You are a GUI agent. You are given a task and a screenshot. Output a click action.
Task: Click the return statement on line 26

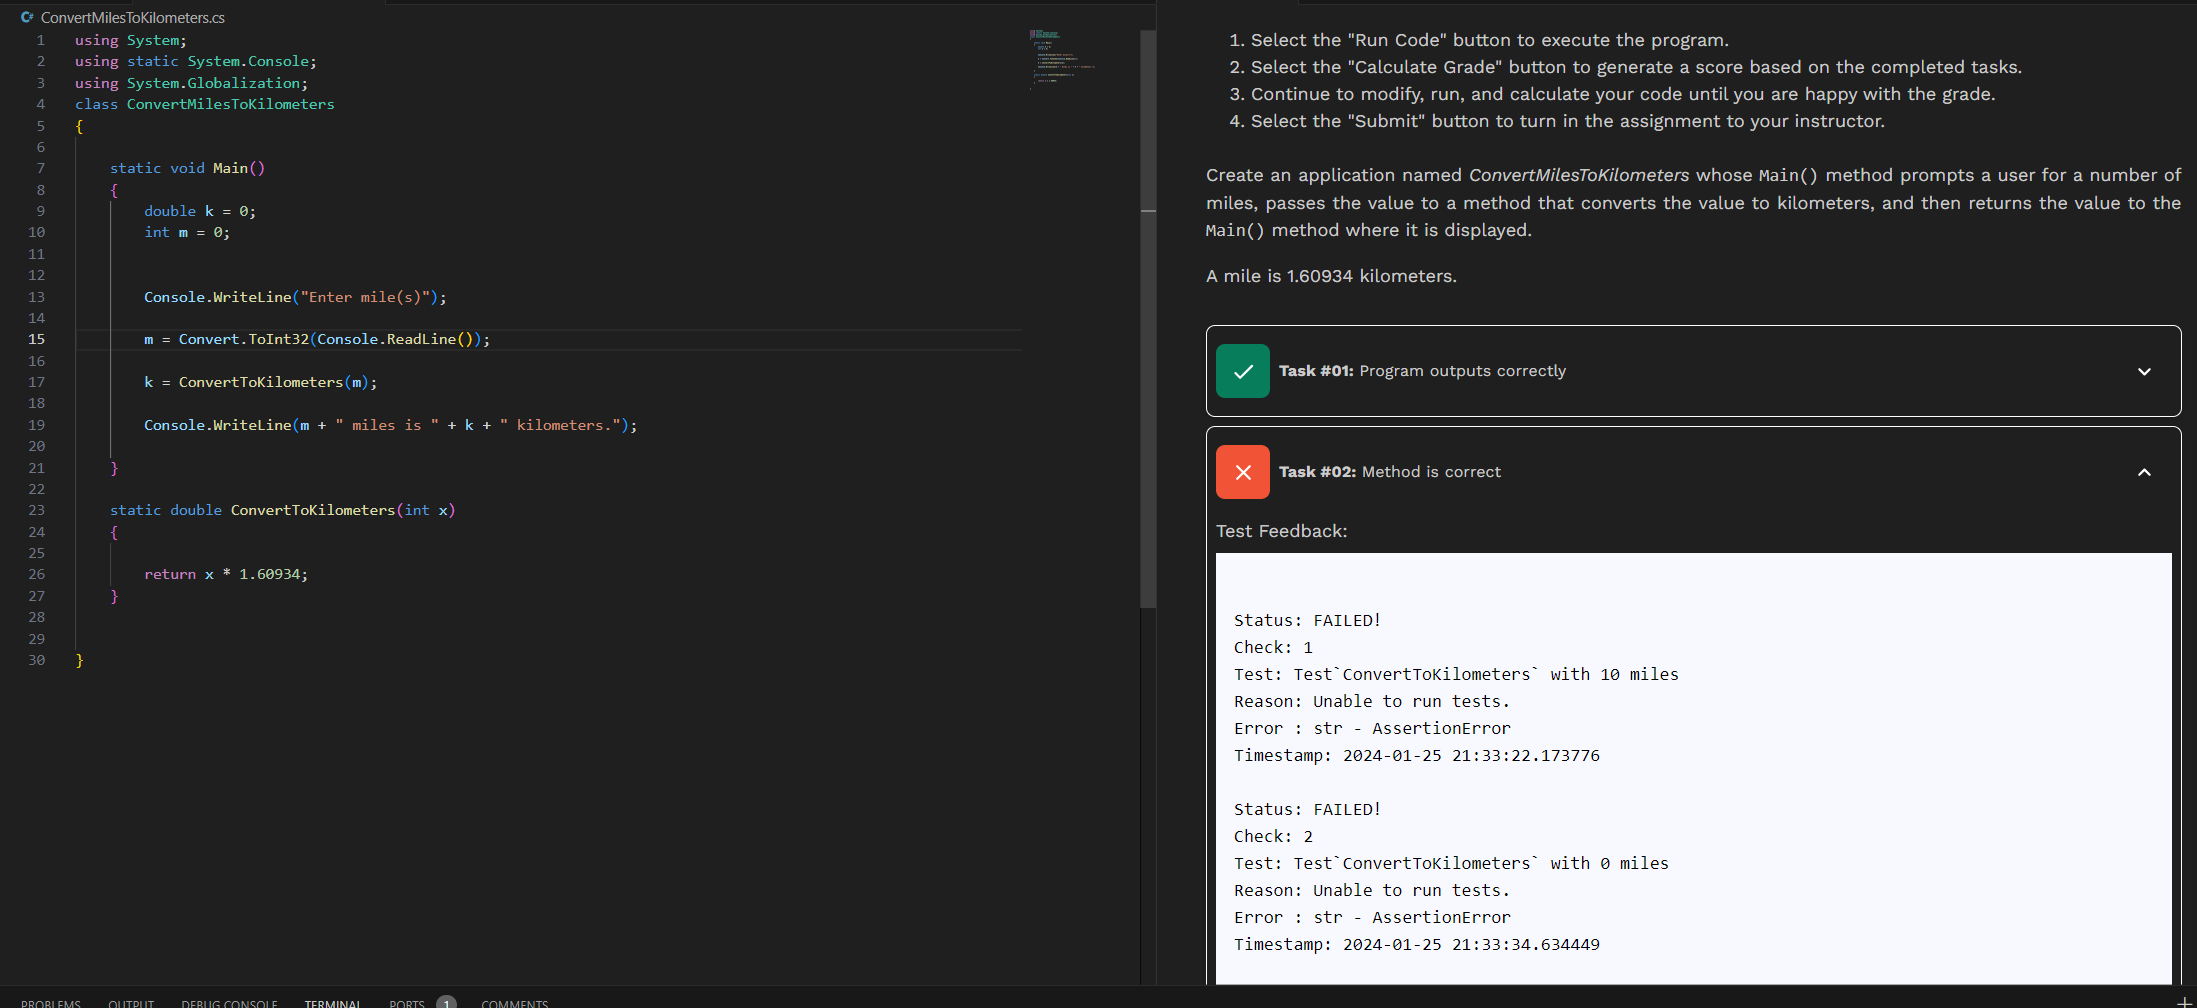pyautogui.click(x=226, y=574)
